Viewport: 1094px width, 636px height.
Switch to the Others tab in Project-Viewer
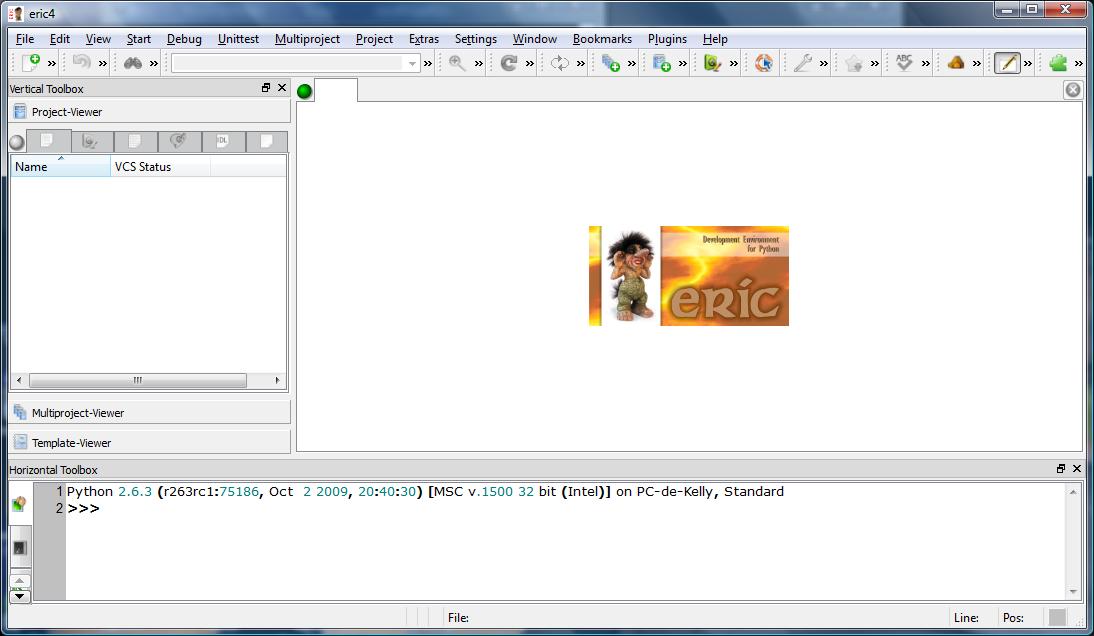coord(267,142)
